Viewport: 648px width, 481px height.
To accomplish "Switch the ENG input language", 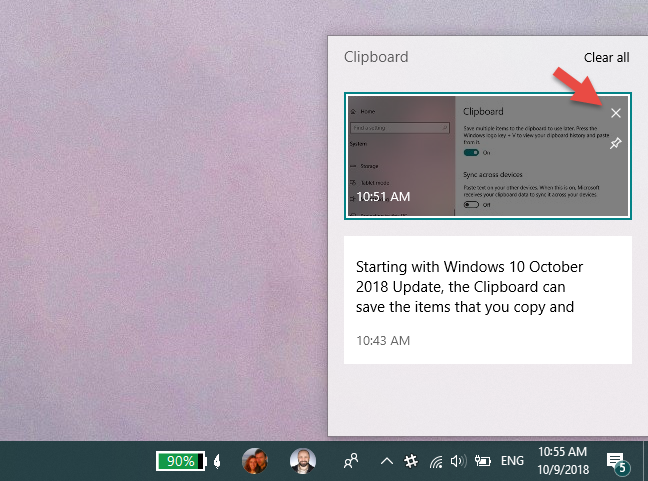I will pyautogui.click(x=512, y=461).
